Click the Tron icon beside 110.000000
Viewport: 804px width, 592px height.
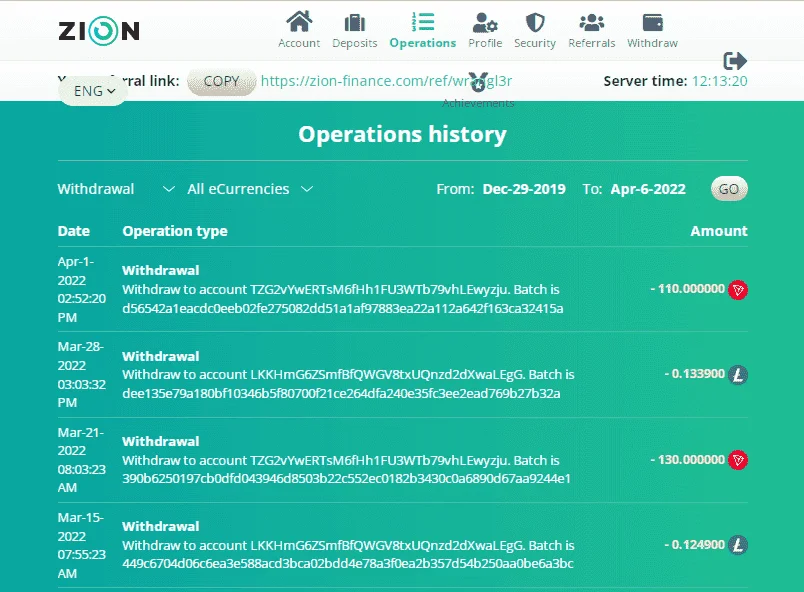738,290
